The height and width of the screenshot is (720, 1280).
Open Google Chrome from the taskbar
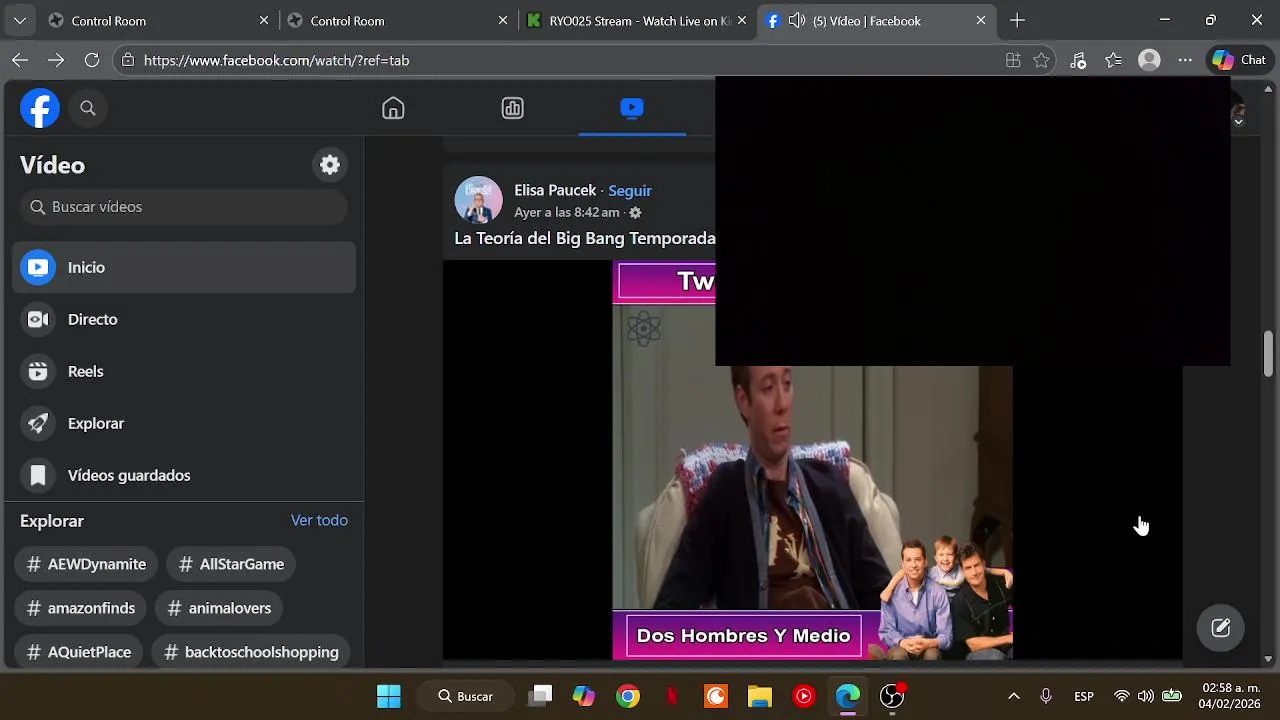[628, 696]
